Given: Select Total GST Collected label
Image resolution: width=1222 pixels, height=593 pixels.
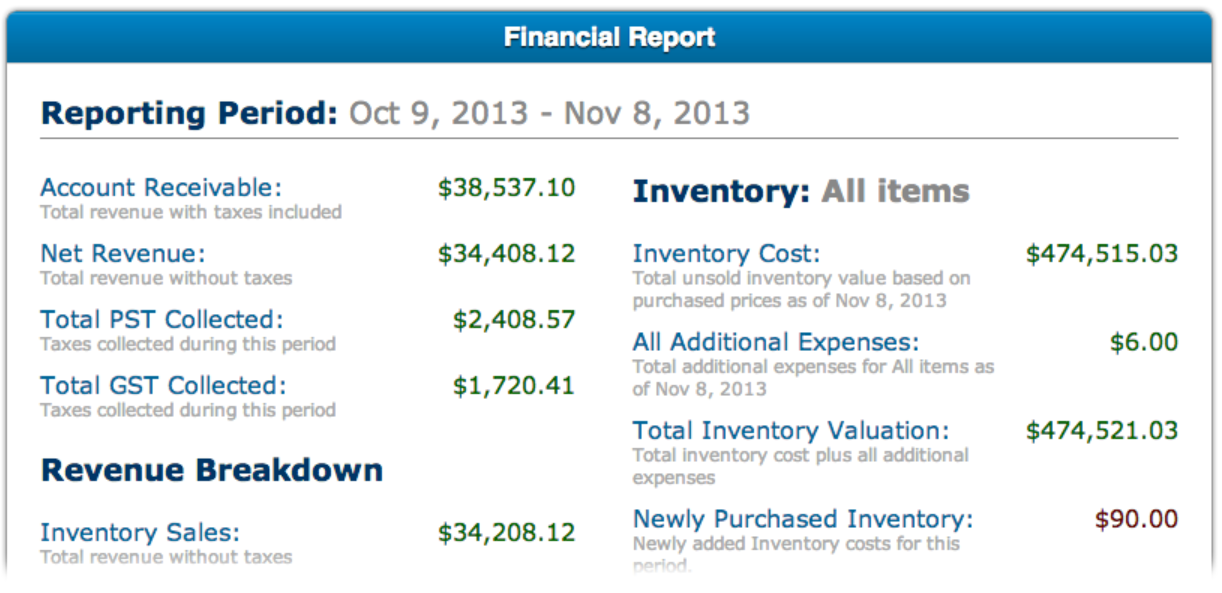Looking at the screenshot, I should tap(163, 385).
